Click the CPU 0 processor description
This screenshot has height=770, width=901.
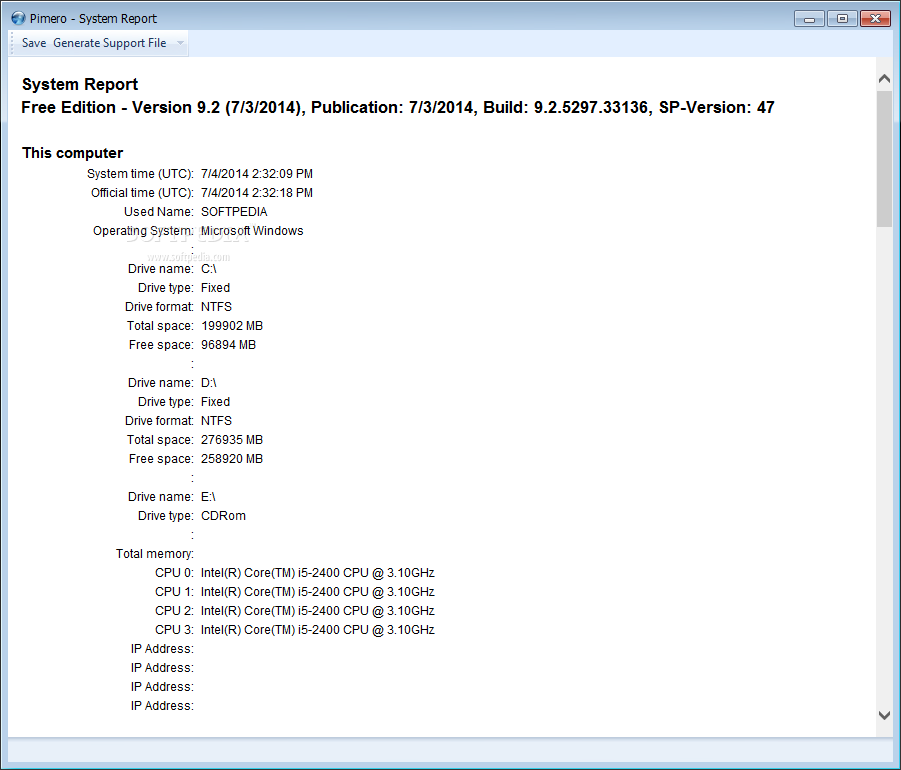pos(318,572)
